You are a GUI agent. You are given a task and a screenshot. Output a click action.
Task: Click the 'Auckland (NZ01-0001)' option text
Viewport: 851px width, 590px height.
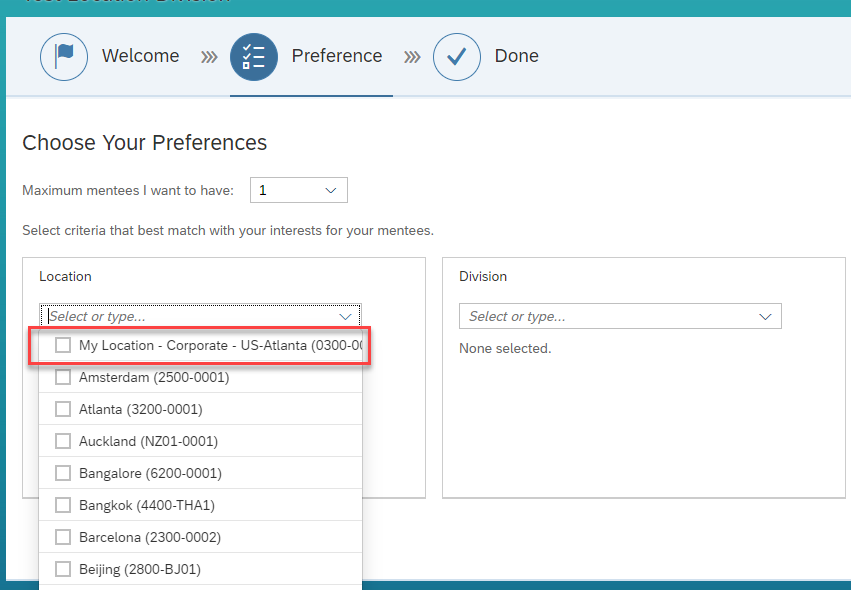point(148,441)
